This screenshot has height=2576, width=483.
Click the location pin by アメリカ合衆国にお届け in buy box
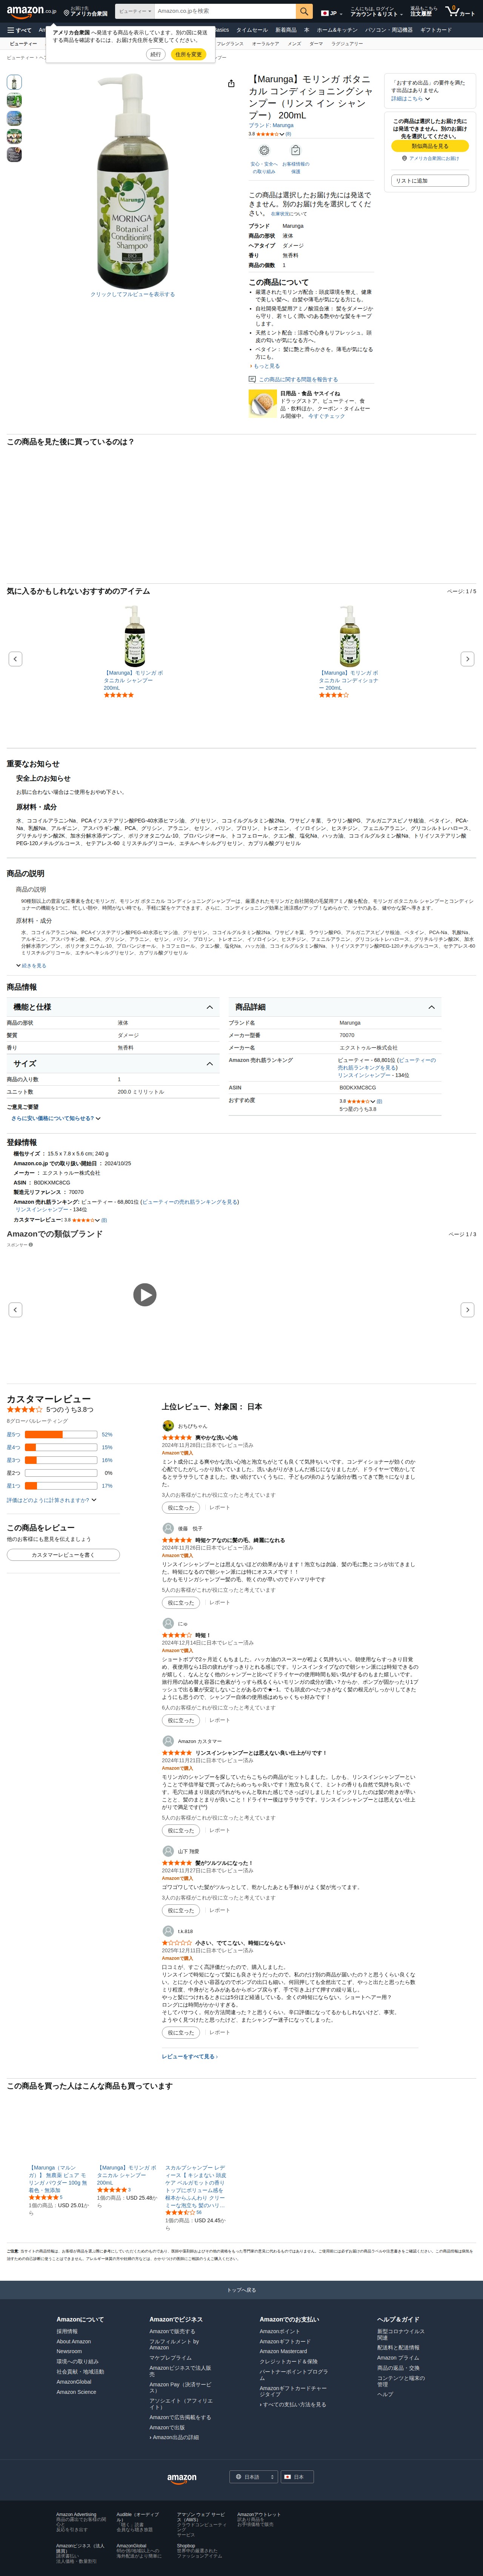click(x=404, y=158)
